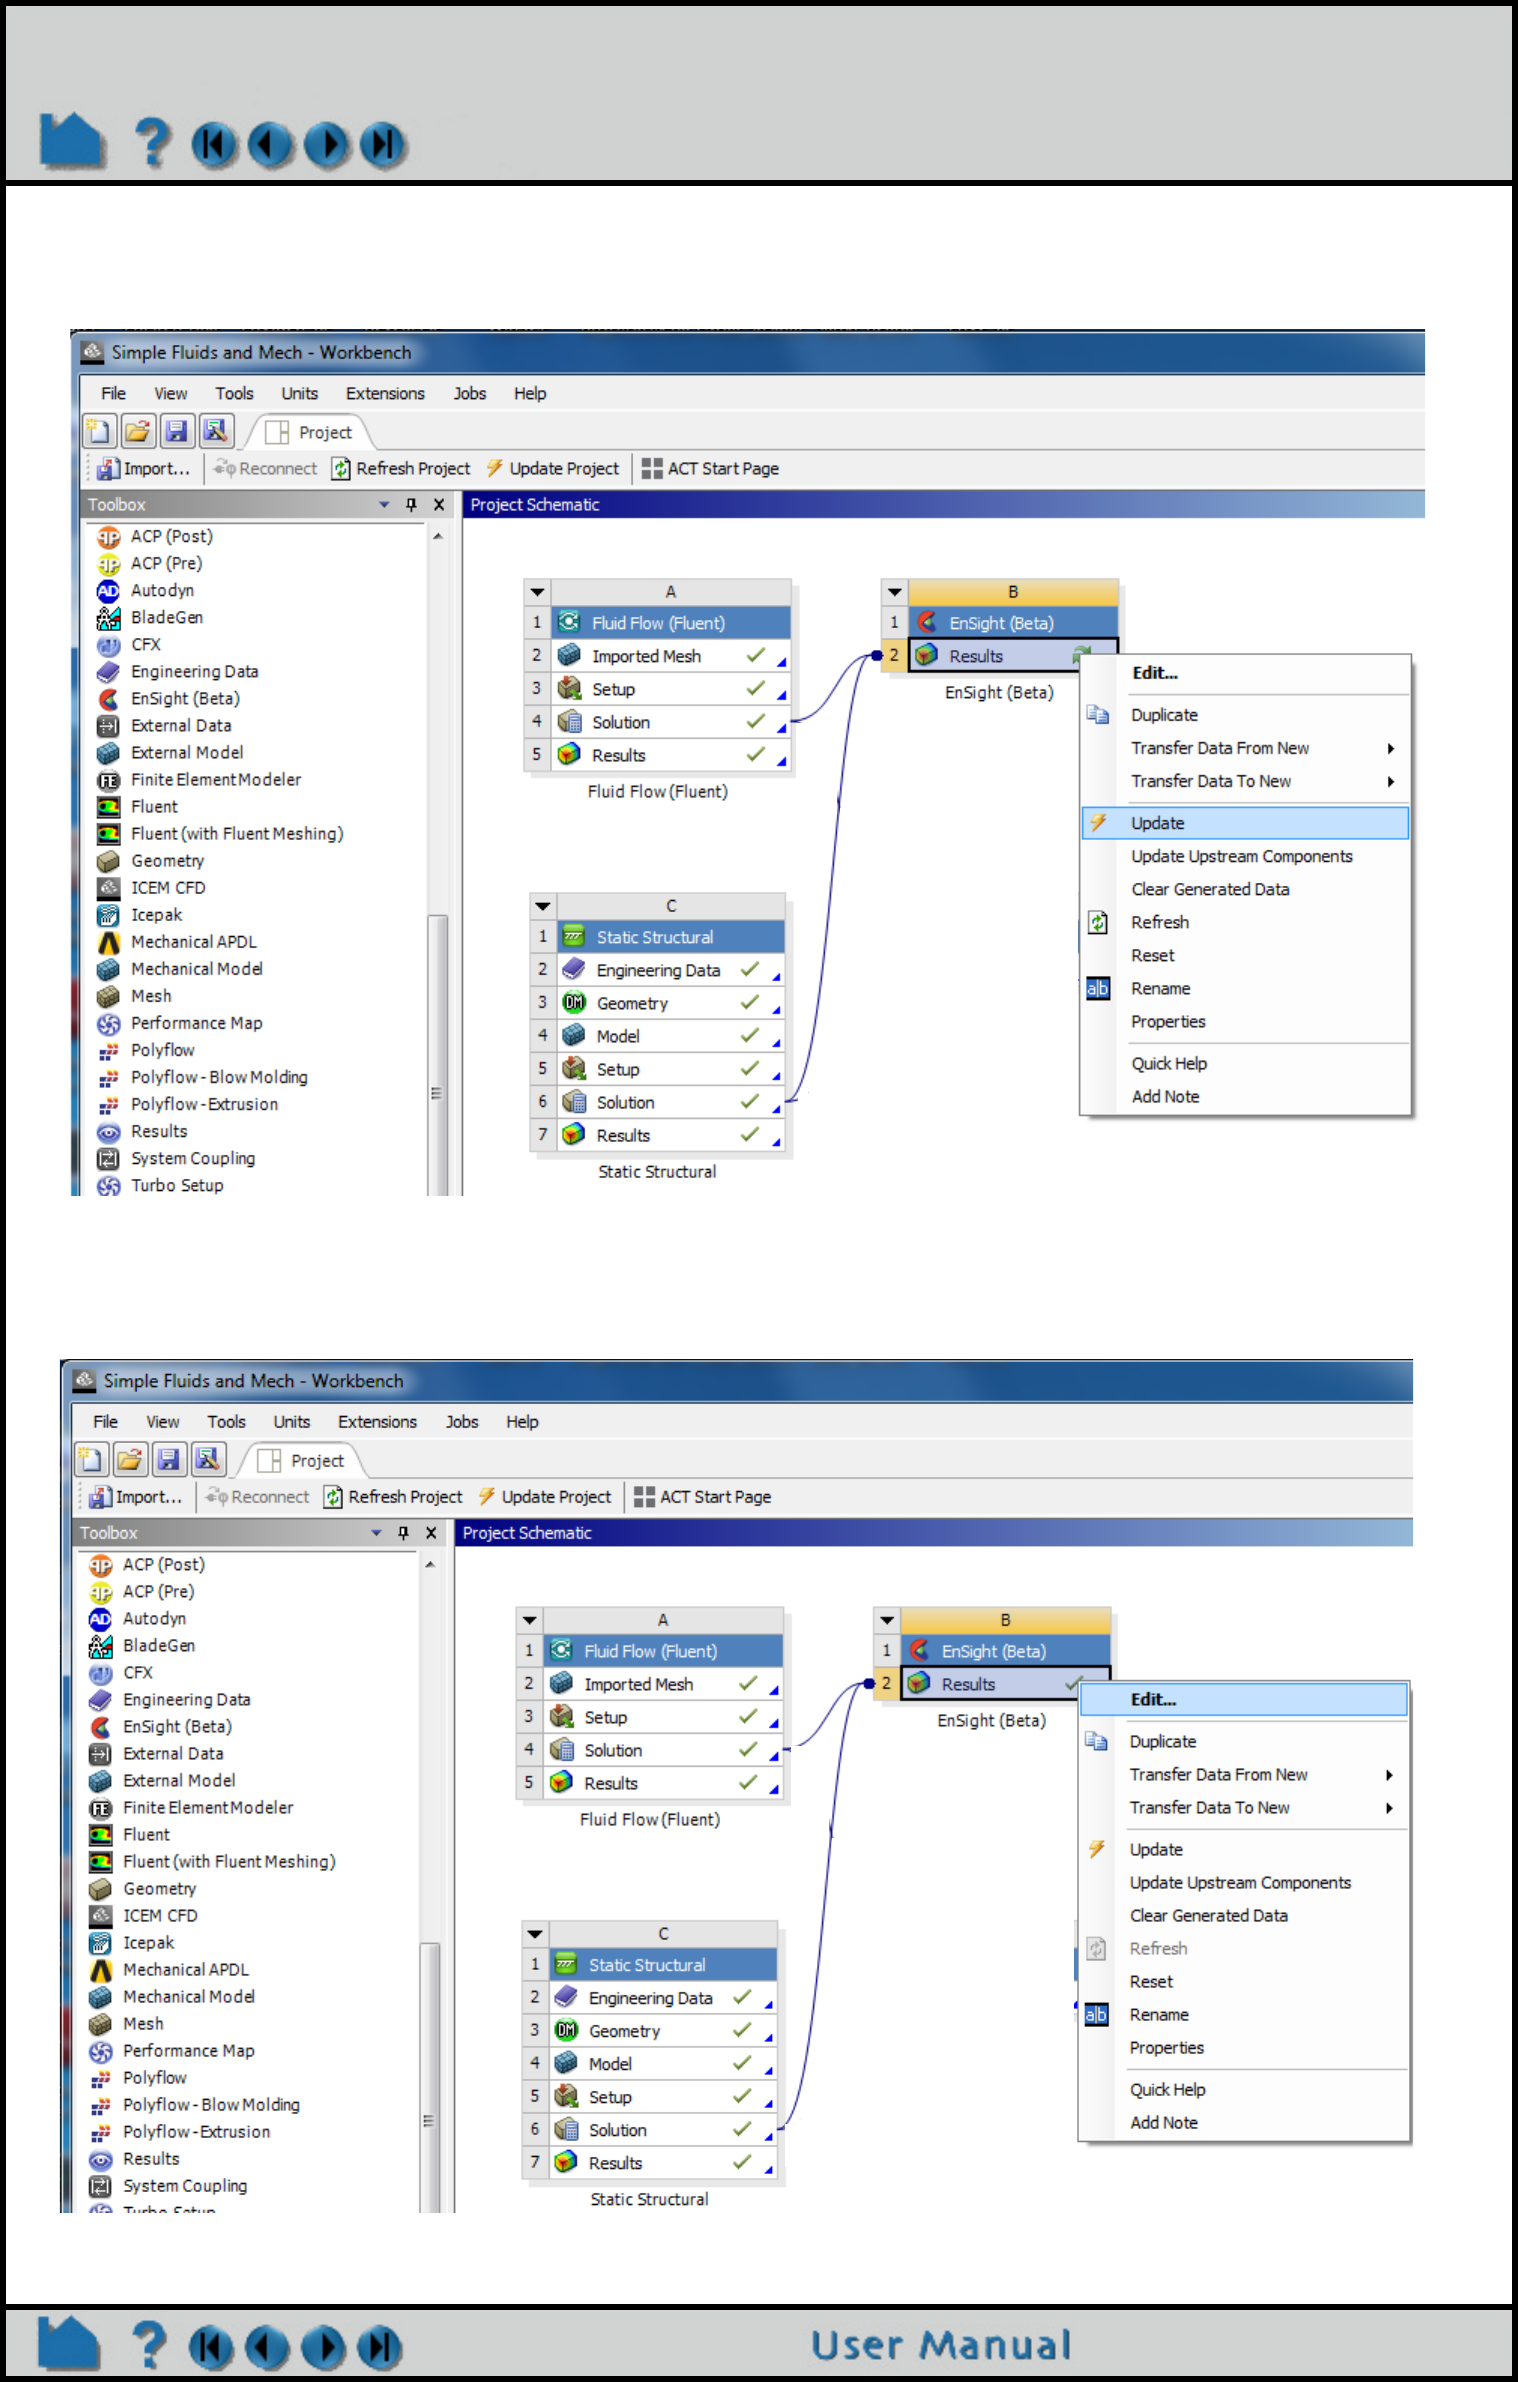Click Update Project in the second screenshot
The image size is (1518, 2382).
545,1496
